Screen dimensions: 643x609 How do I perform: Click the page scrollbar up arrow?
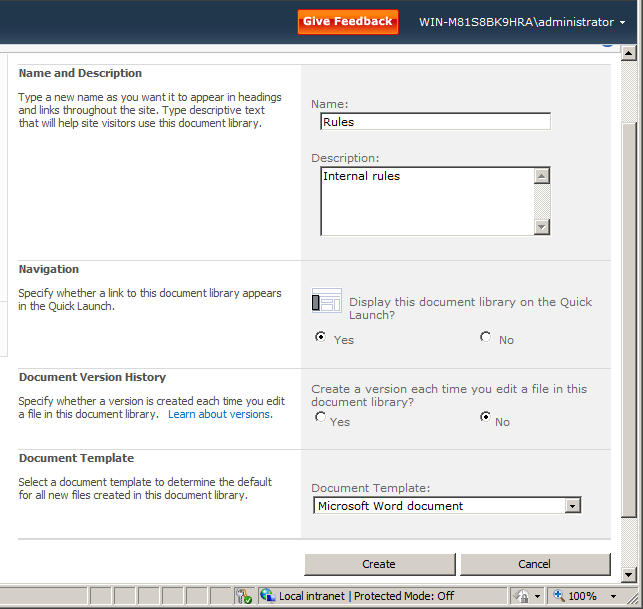pyautogui.click(x=629, y=53)
